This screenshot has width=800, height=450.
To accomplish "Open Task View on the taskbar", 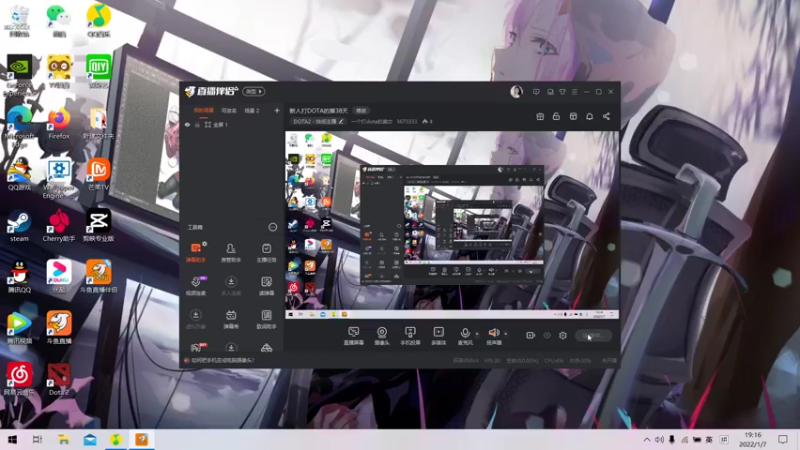I will [x=37, y=439].
